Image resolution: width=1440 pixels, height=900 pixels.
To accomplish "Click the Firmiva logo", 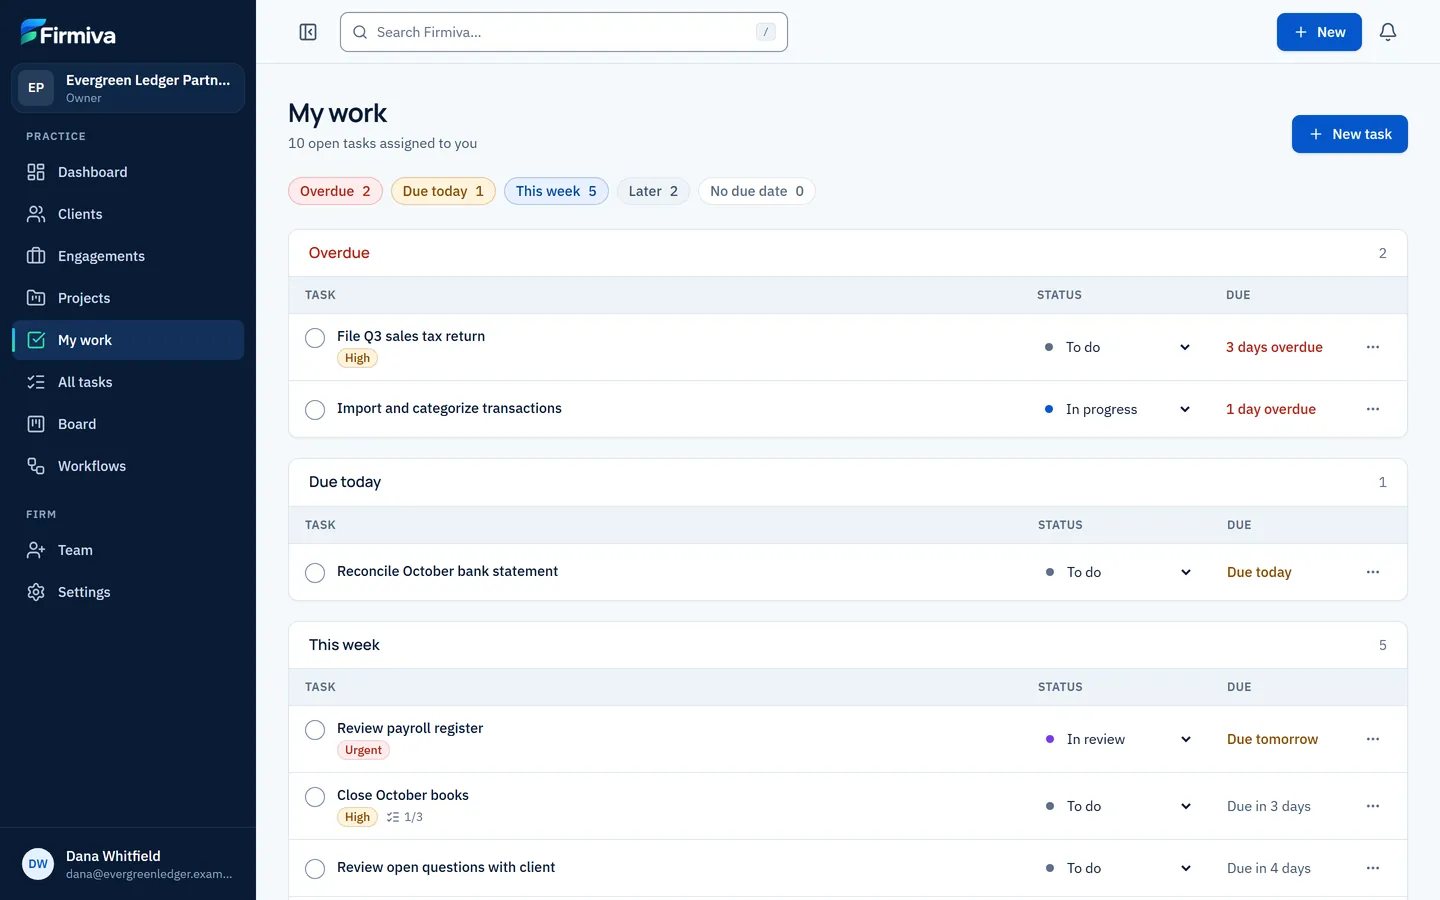I will tap(68, 33).
